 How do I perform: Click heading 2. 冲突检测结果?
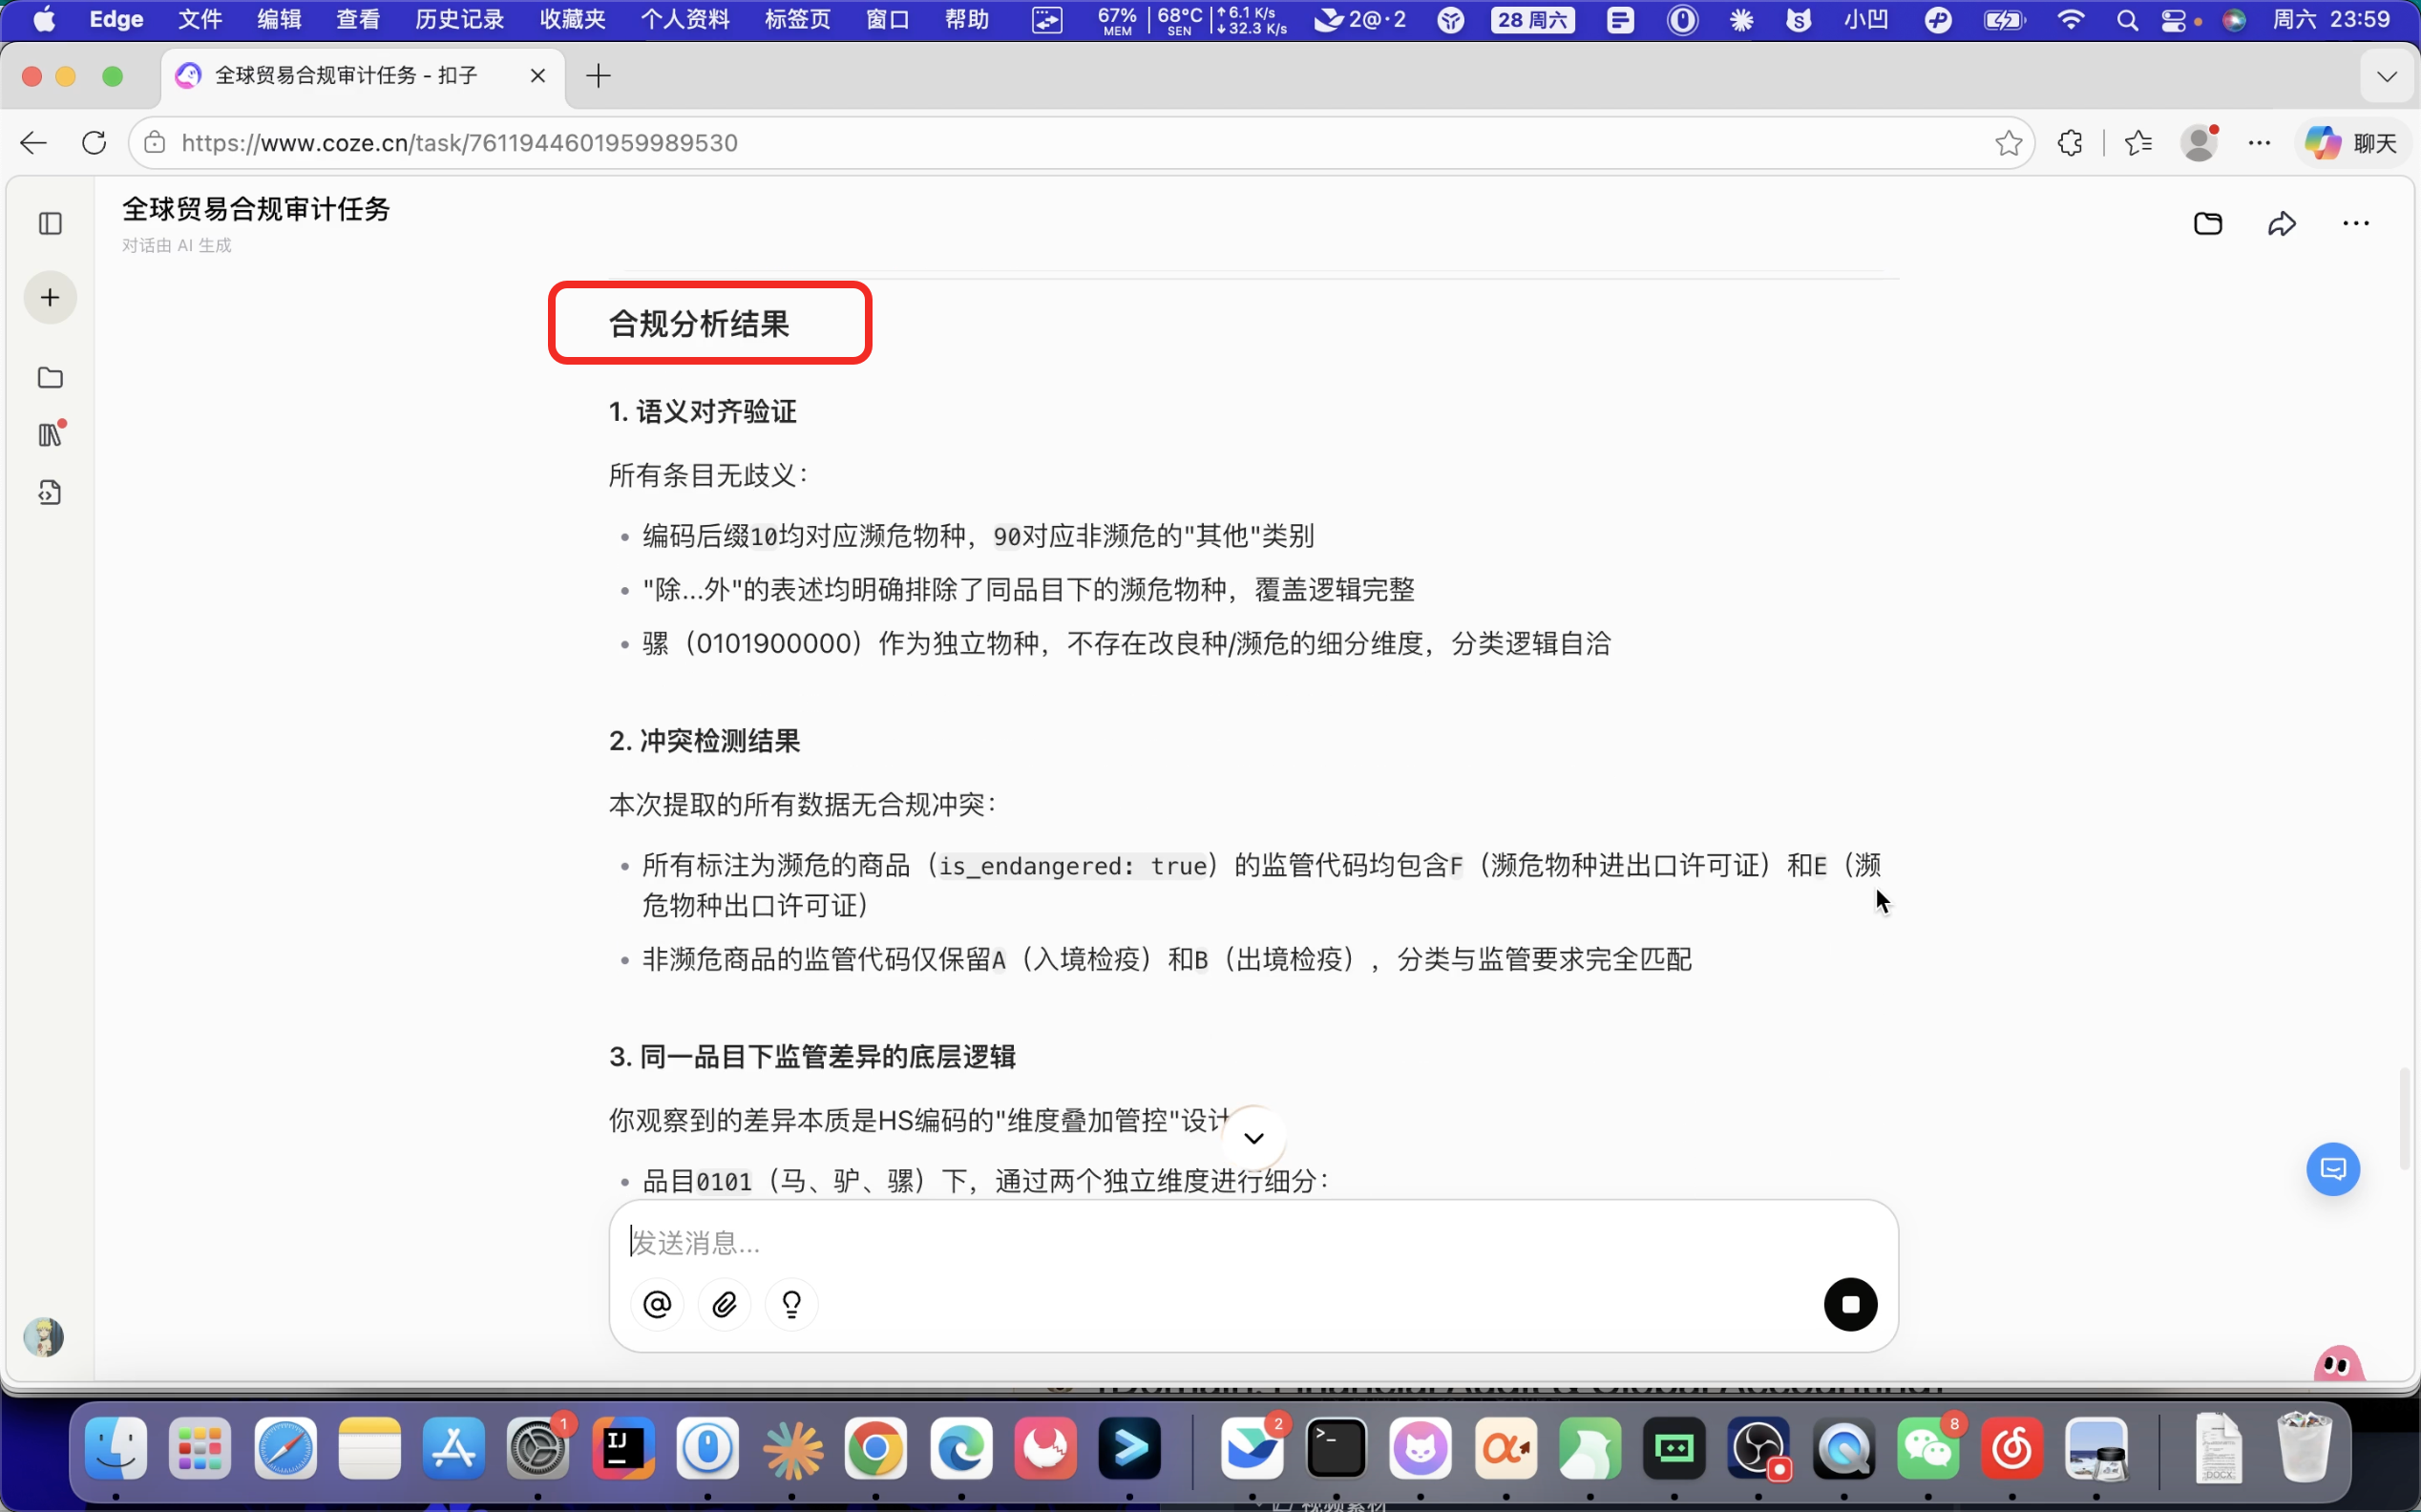click(704, 741)
